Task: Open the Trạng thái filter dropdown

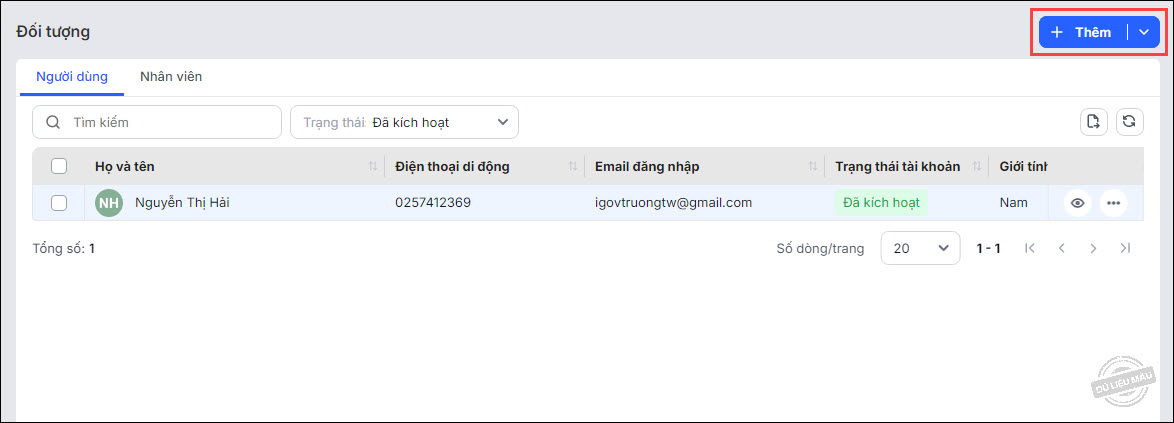Action: point(404,122)
